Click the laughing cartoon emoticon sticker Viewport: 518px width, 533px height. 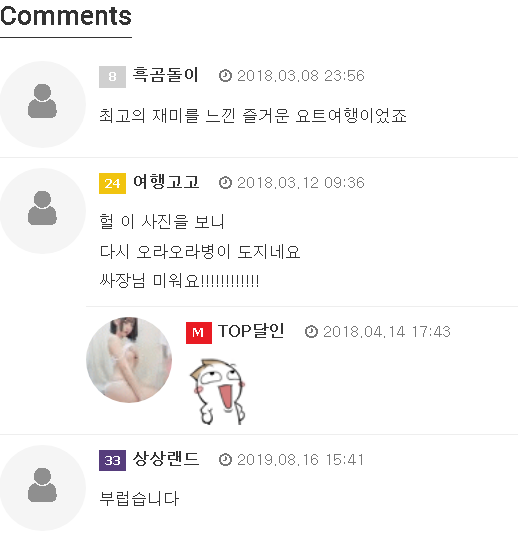coord(218,392)
